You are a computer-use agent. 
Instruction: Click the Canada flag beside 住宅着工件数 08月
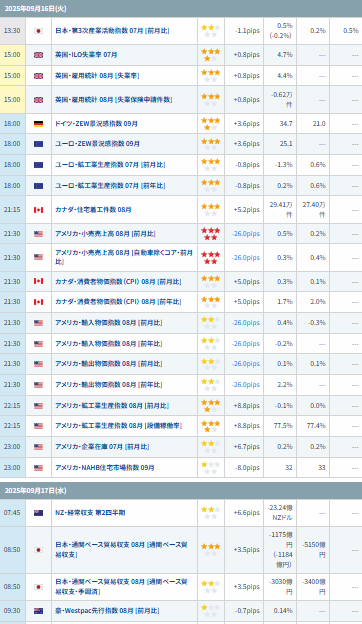(38, 210)
